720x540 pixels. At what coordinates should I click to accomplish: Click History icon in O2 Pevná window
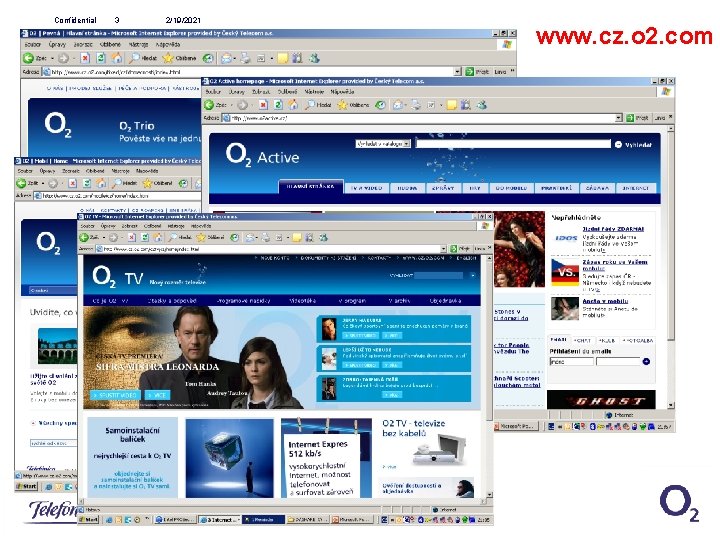tap(208, 58)
